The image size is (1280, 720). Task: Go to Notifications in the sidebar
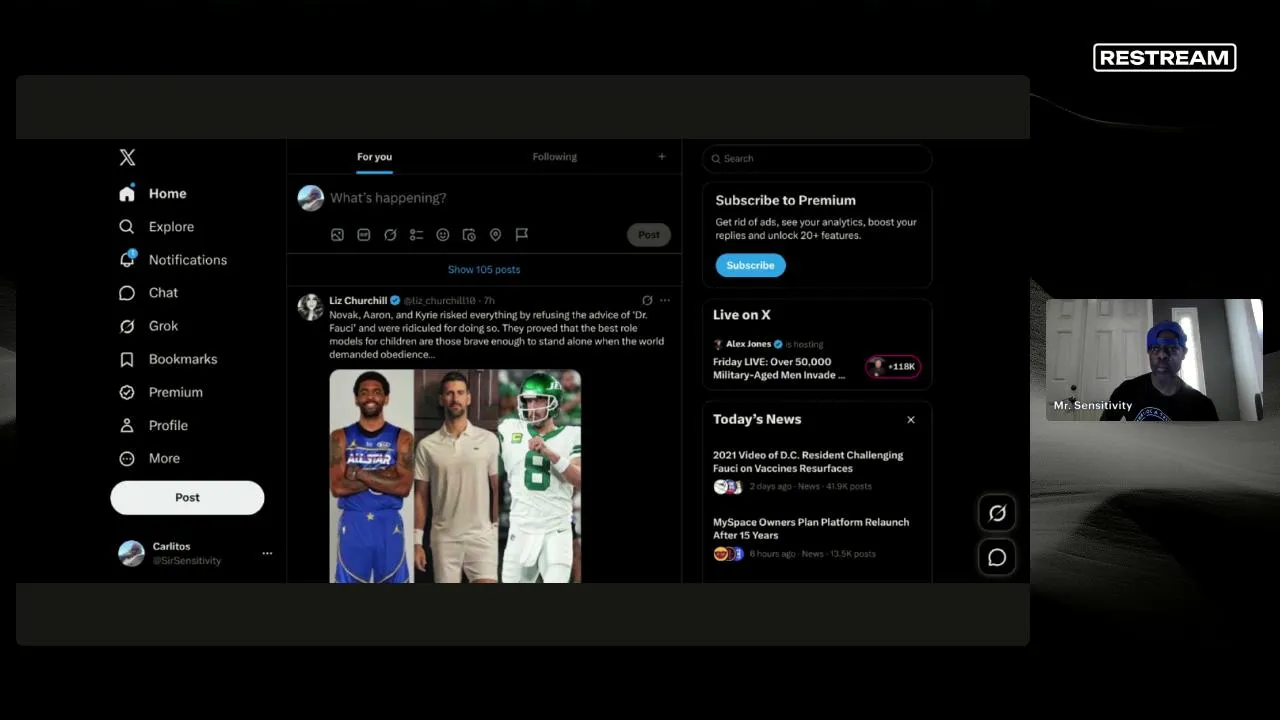pos(188,260)
